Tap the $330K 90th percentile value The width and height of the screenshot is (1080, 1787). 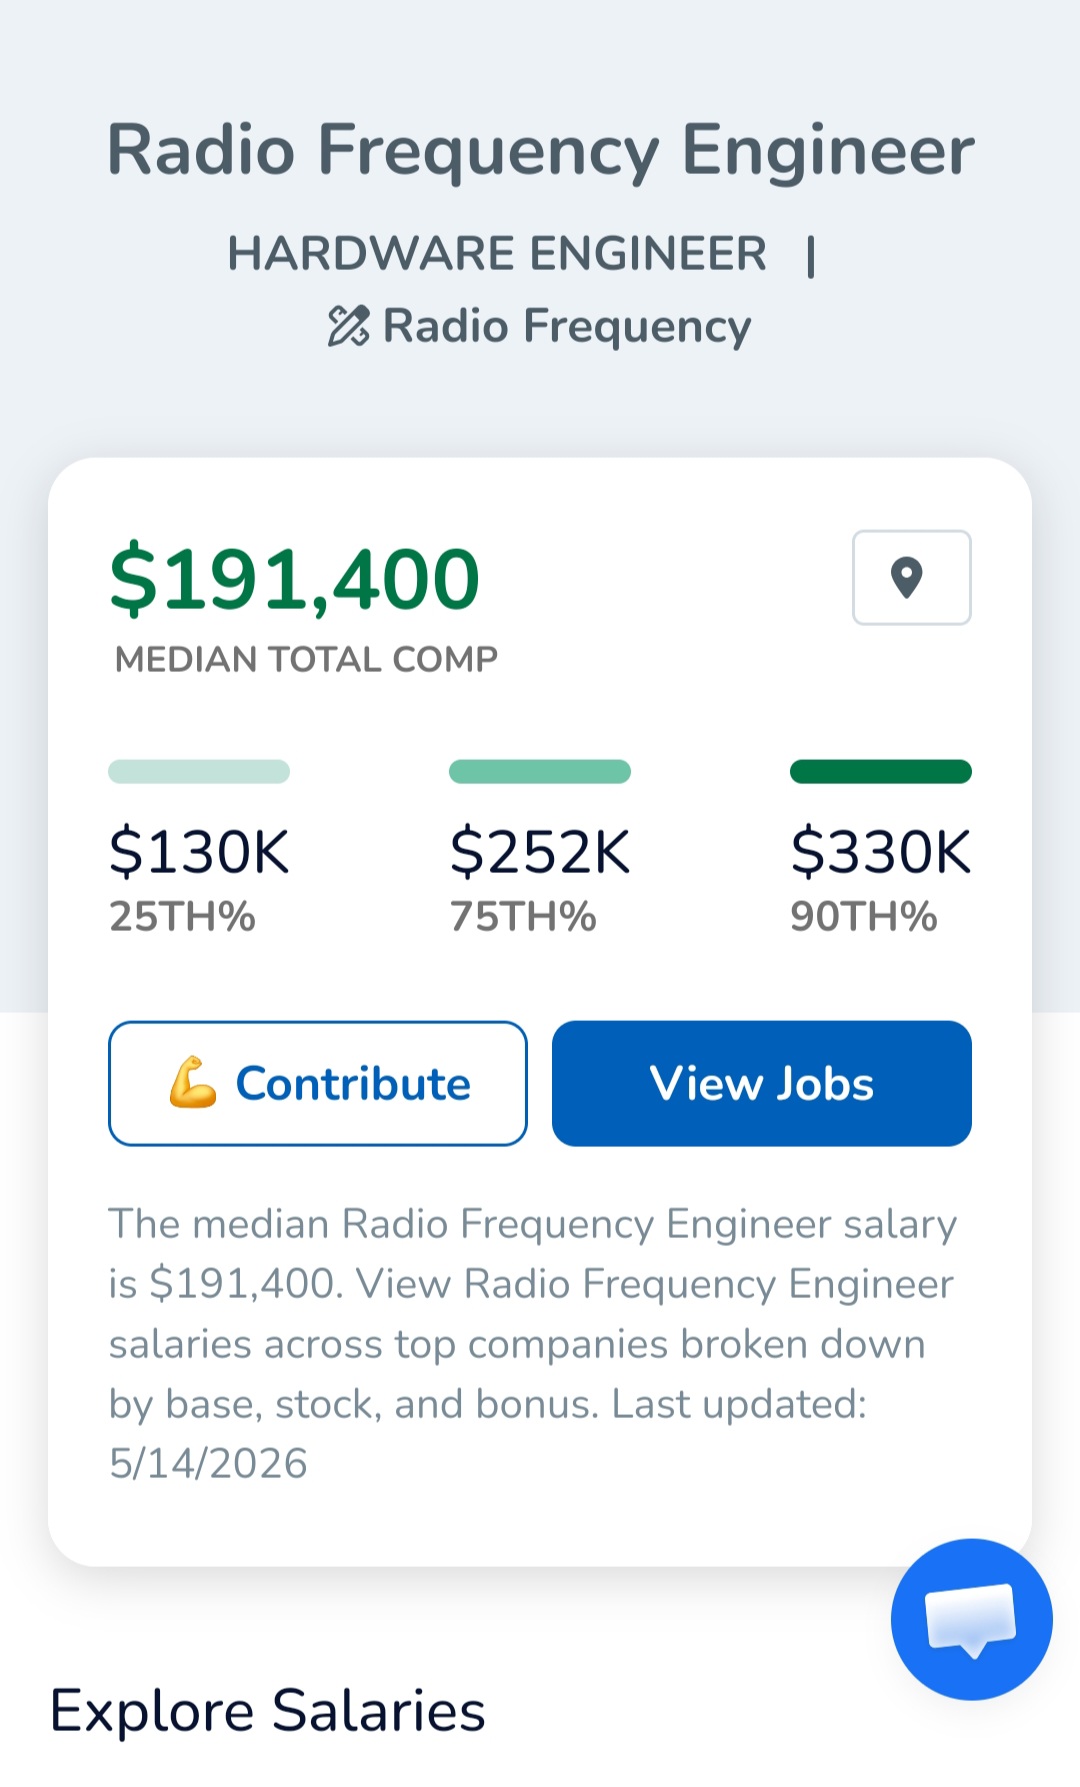(881, 852)
